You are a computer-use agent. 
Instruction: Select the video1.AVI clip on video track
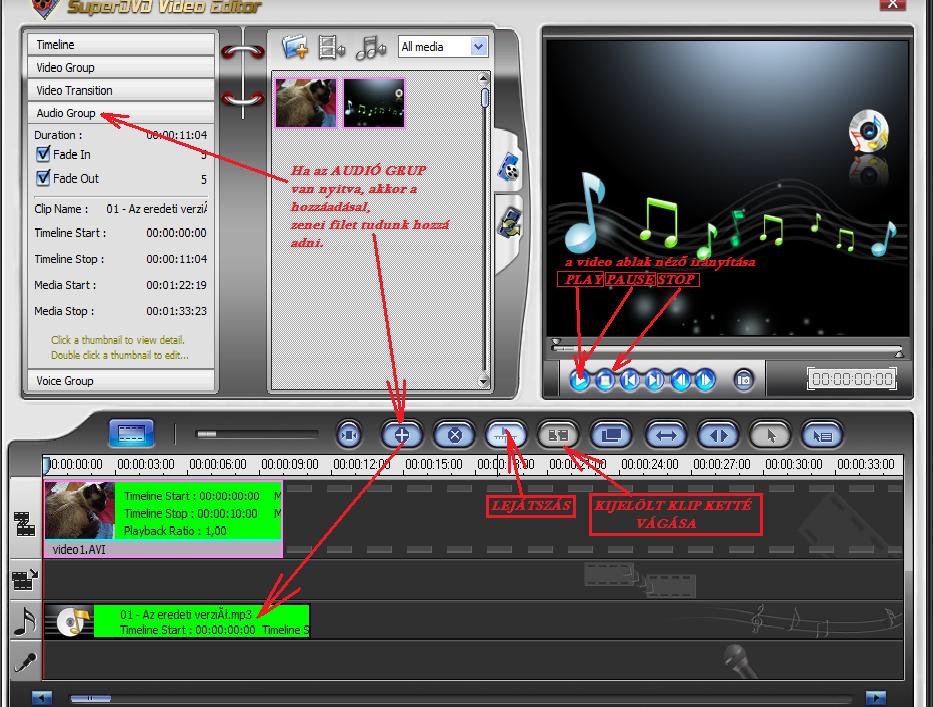point(163,519)
